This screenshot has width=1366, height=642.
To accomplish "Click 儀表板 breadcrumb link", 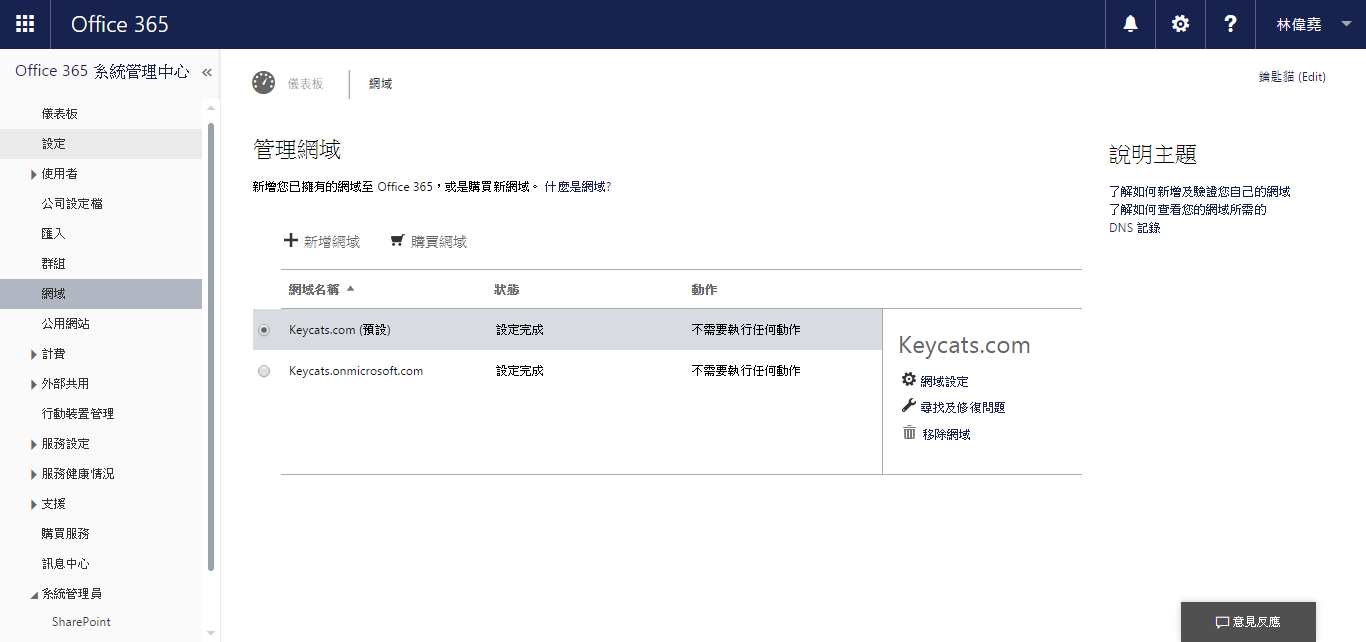I will point(305,84).
